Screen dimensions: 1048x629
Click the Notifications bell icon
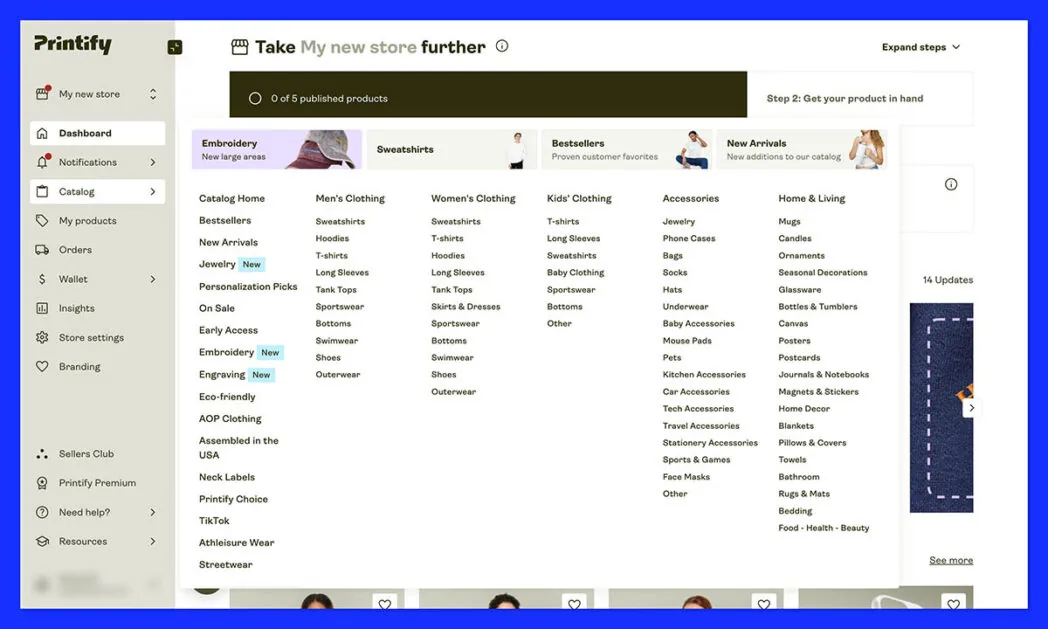[x=42, y=162]
